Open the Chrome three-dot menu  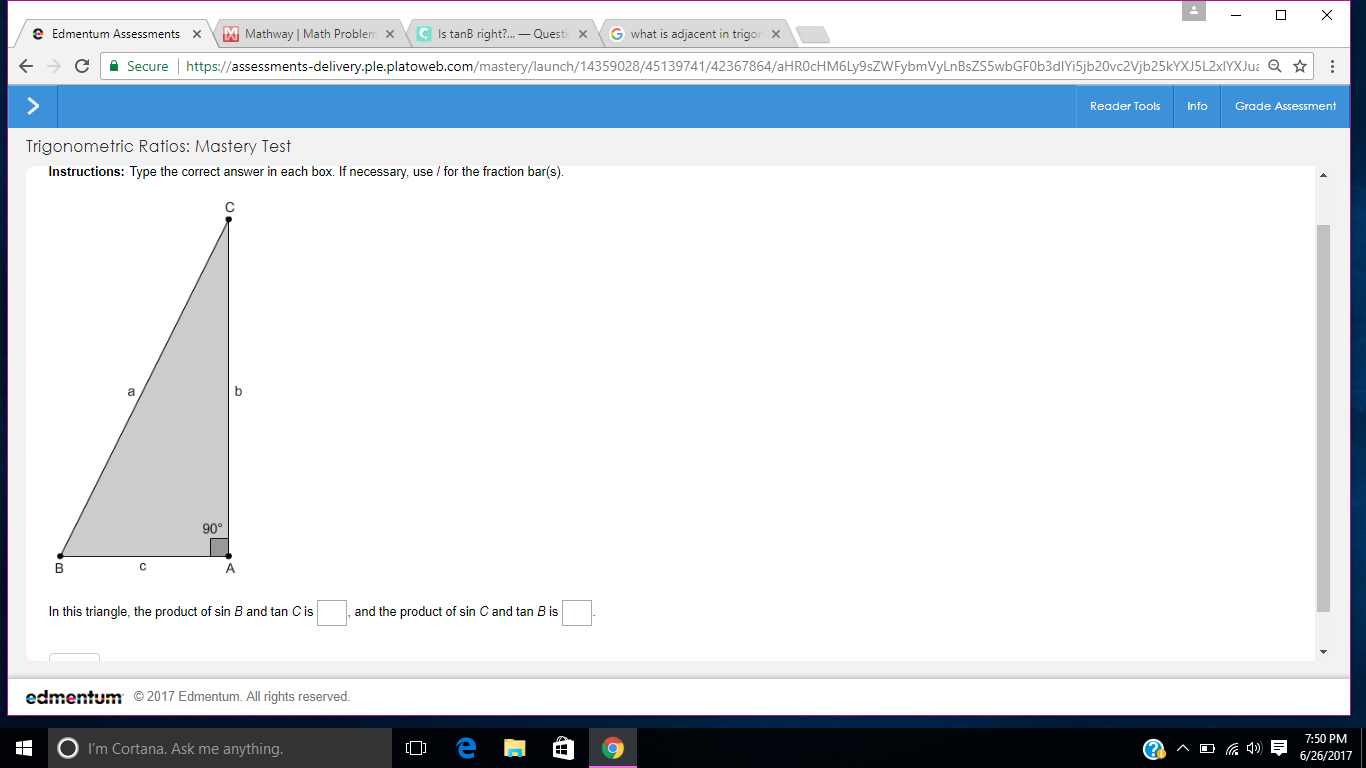point(1333,66)
